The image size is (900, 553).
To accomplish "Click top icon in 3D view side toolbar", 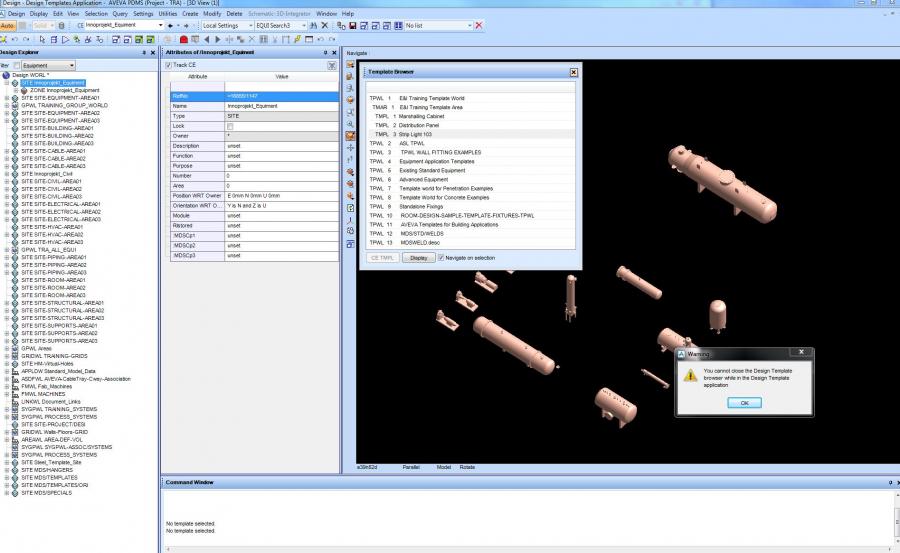I will pyautogui.click(x=350, y=65).
